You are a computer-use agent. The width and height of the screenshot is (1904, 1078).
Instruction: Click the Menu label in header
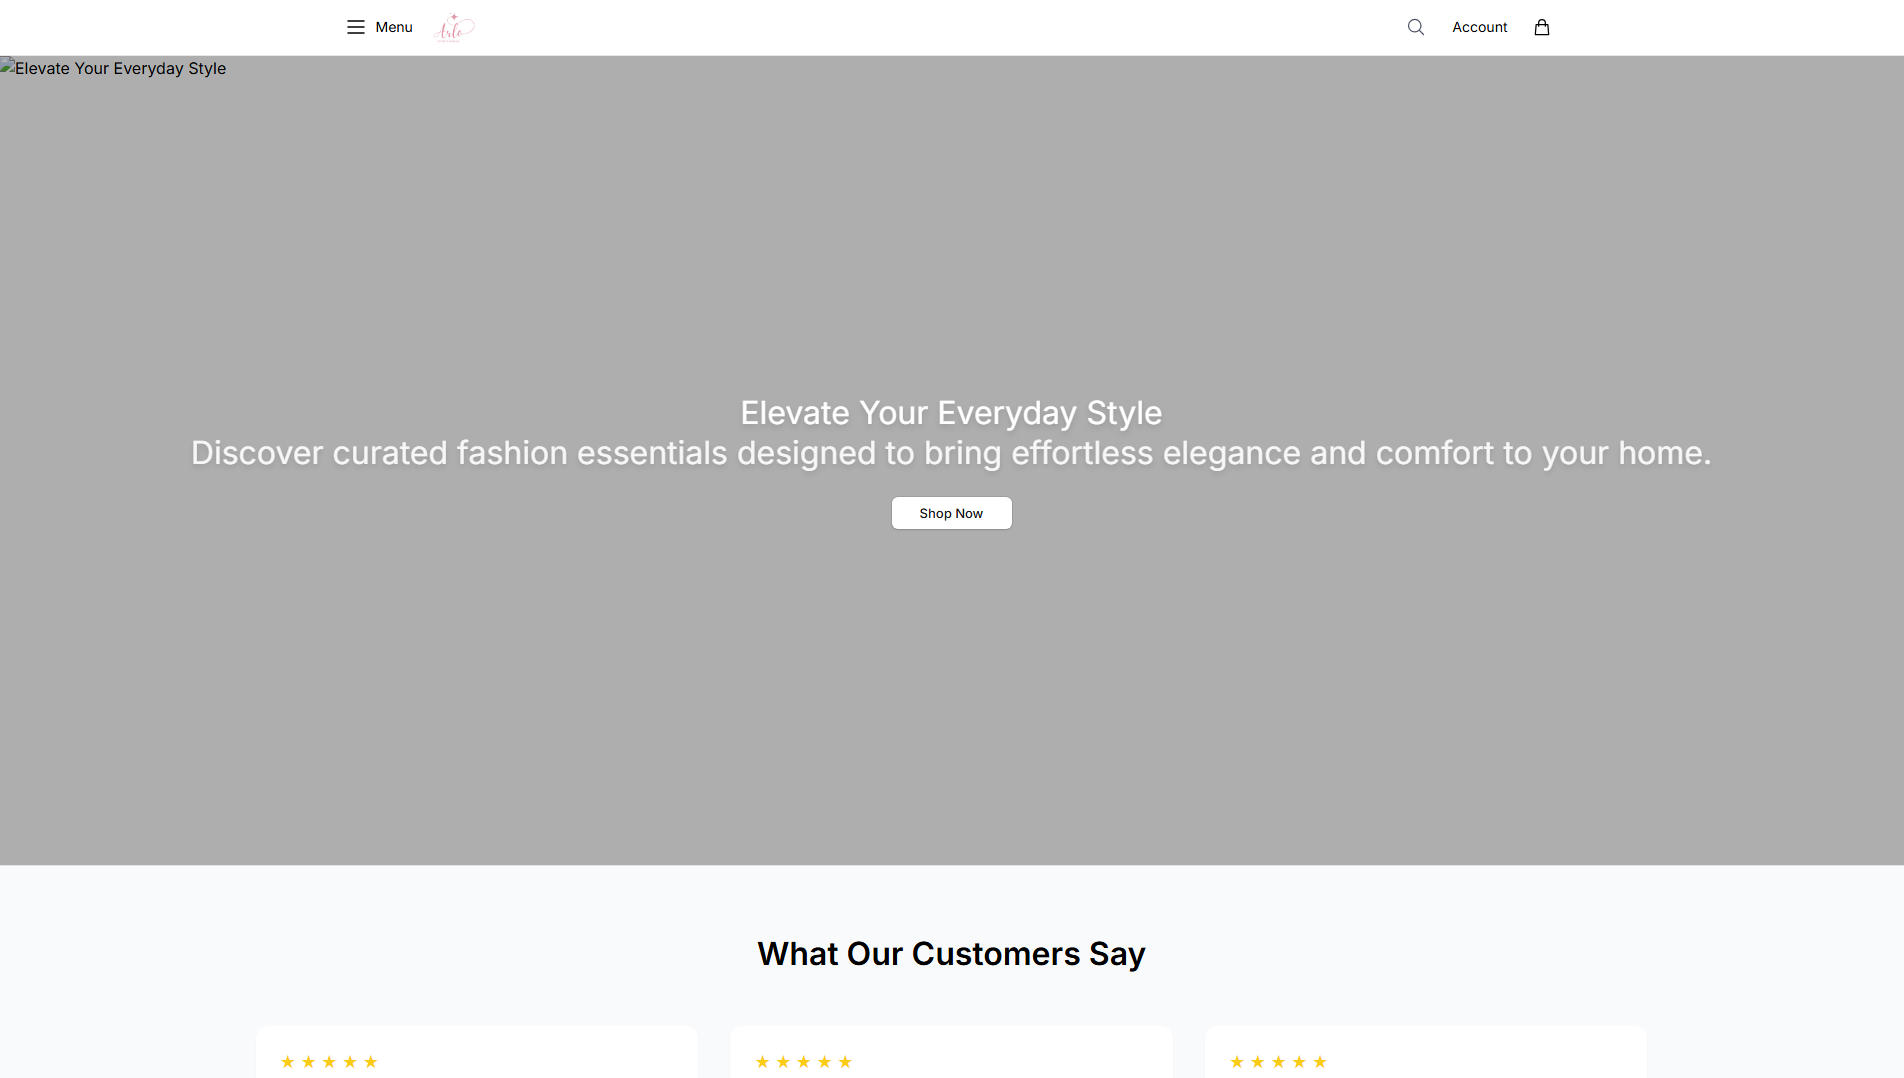(x=394, y=27)
